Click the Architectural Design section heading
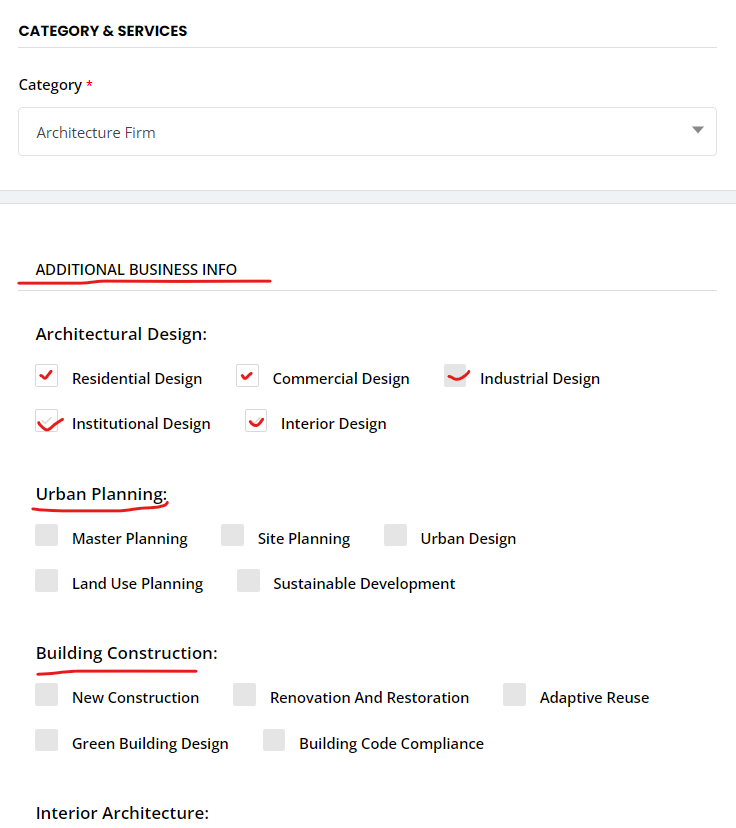The height and width of the screenshot is (828, 736). (x=121, y=334)
